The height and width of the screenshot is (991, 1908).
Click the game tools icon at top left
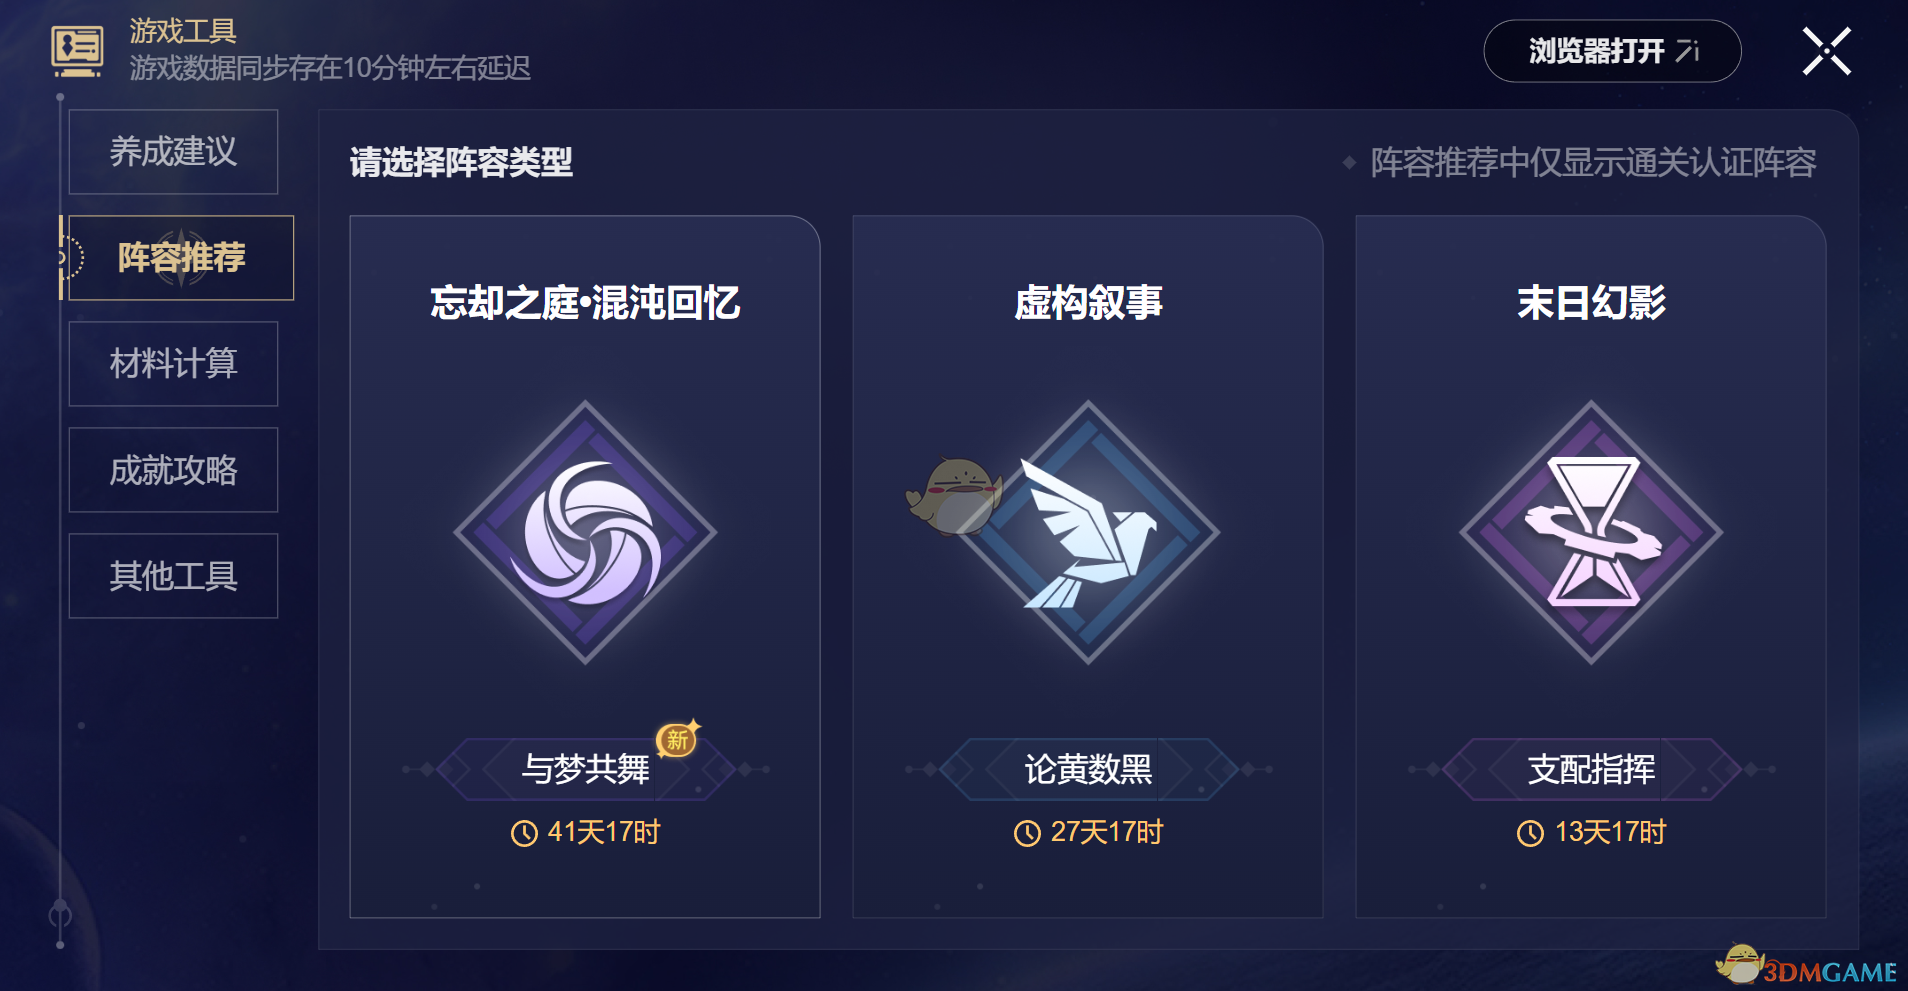[x=77, y=51]
